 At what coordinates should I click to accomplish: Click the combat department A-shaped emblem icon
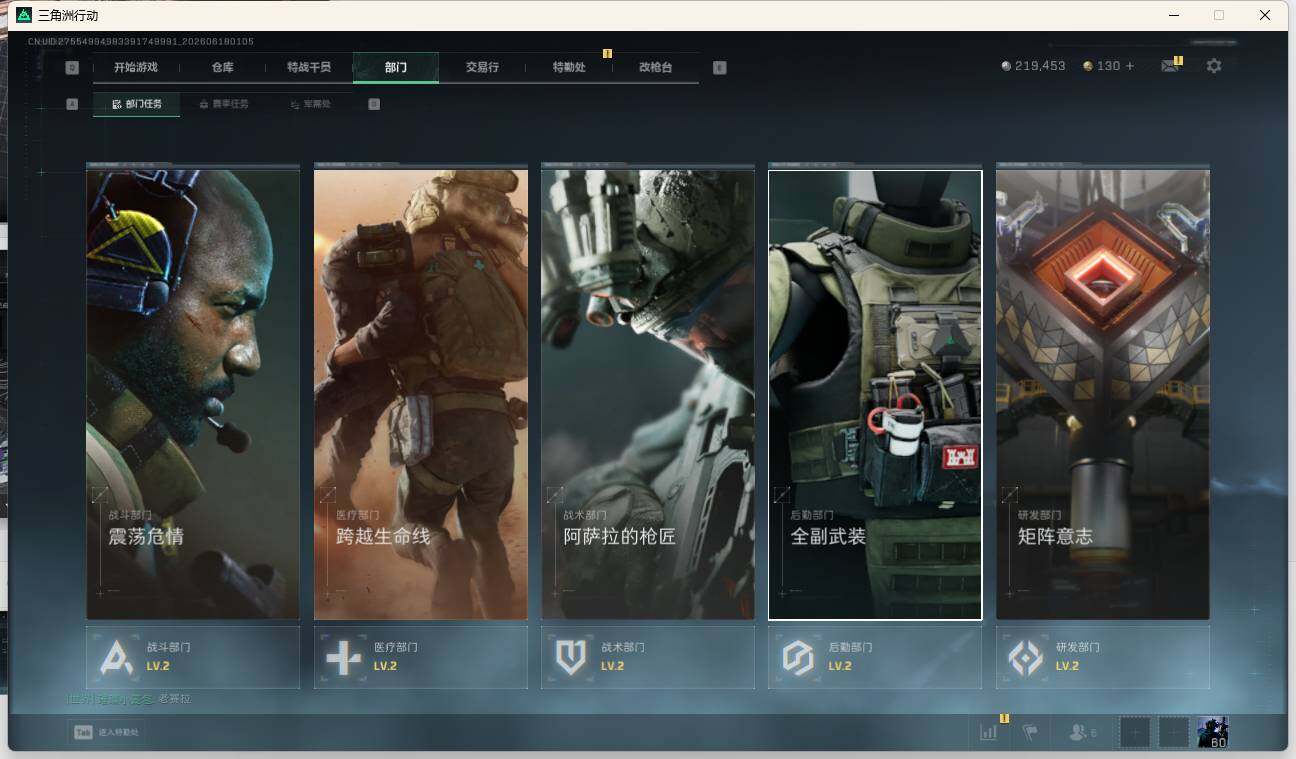116,658
